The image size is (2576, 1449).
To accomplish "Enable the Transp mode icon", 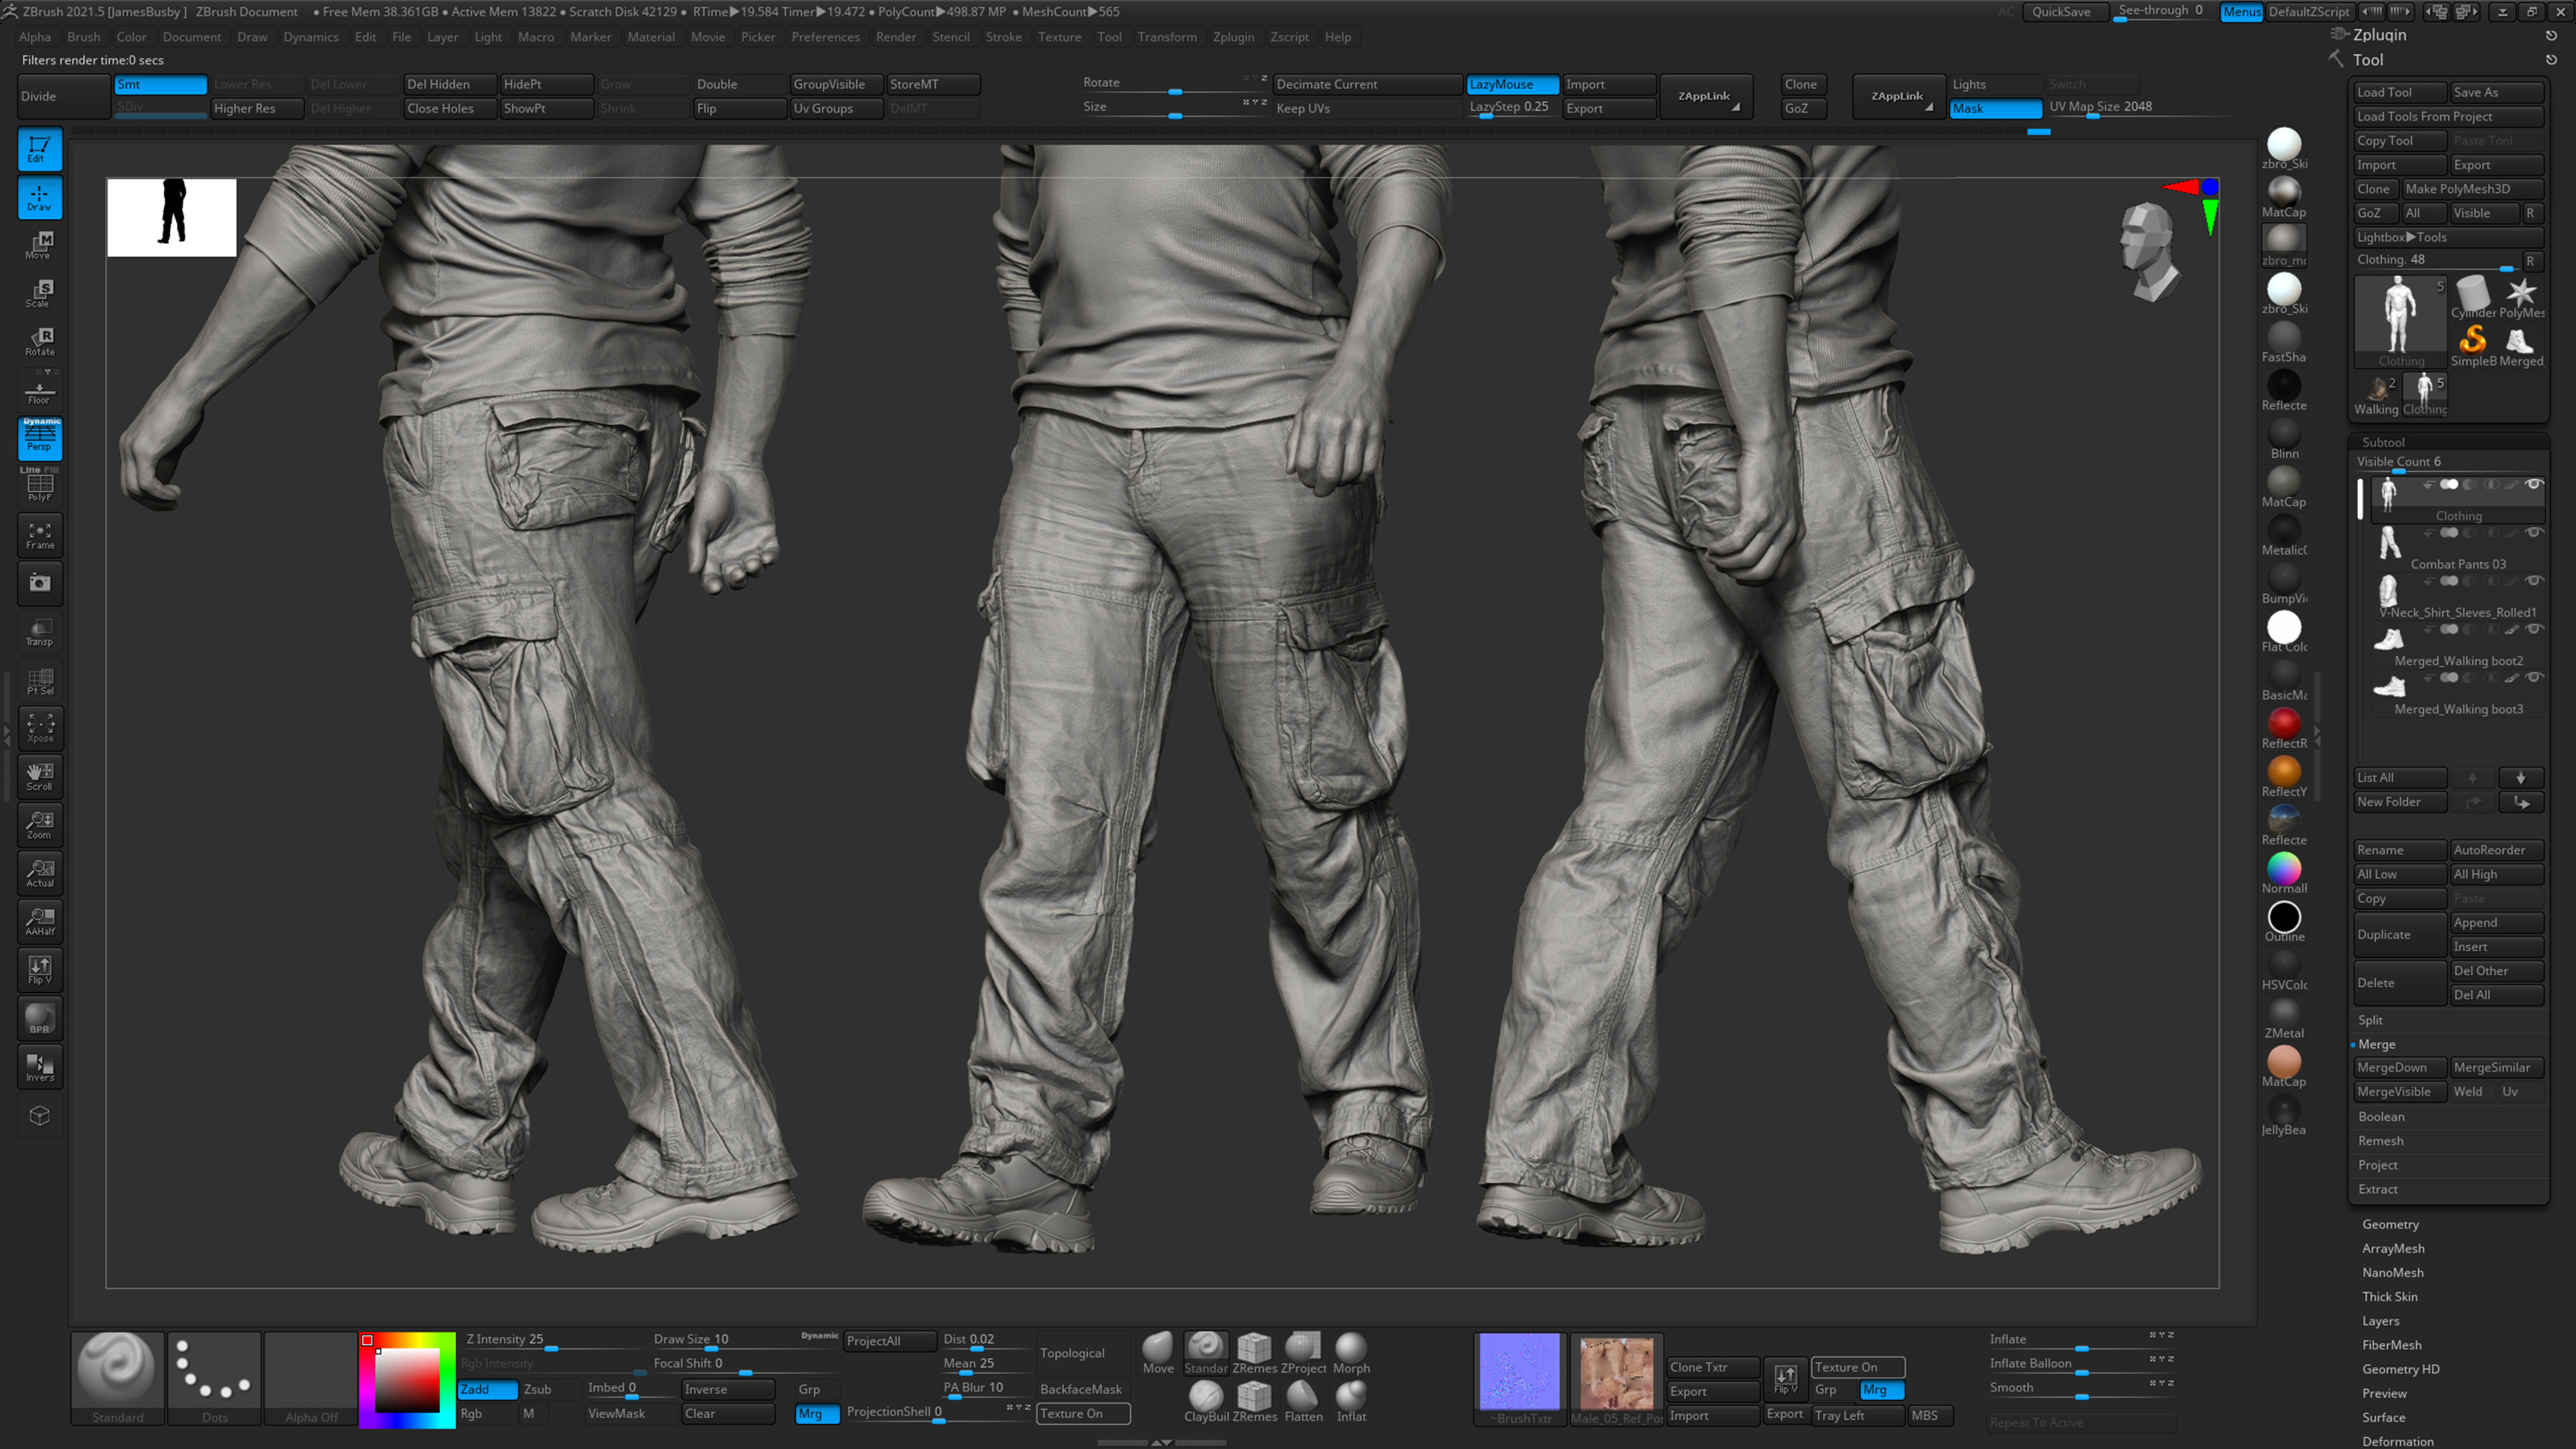I will tap(40, 631).
